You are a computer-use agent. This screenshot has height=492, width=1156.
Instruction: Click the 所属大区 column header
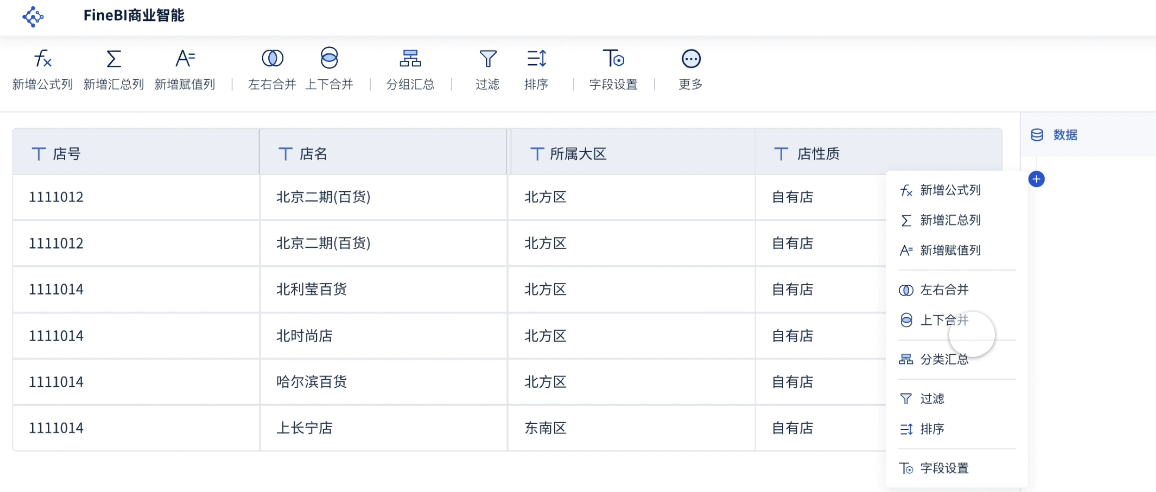(577, 154)
